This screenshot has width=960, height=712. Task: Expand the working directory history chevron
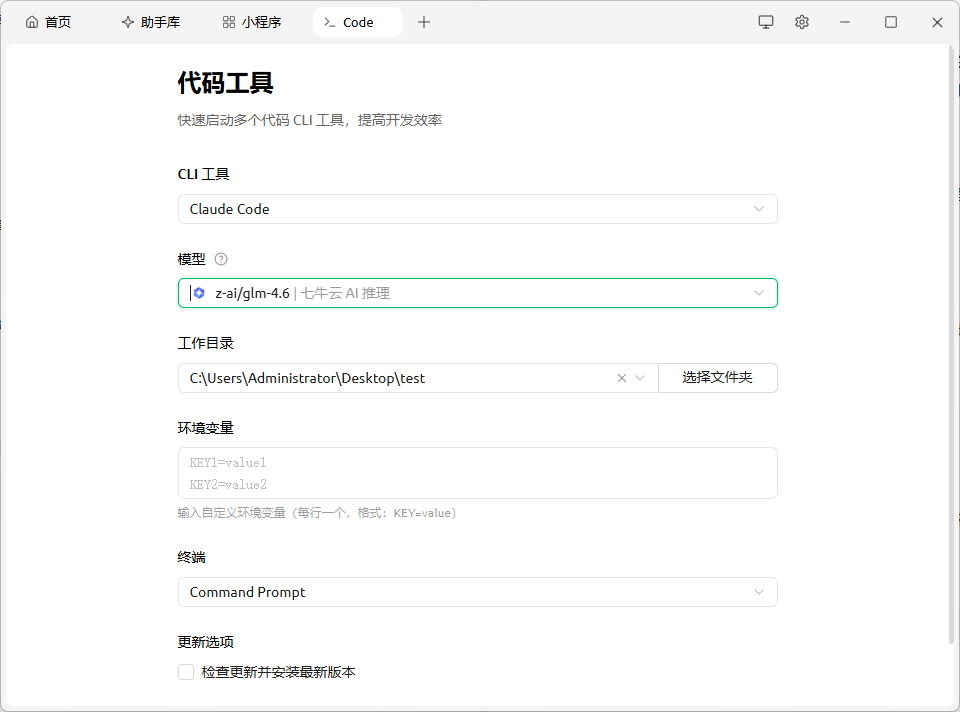[641, 378]
